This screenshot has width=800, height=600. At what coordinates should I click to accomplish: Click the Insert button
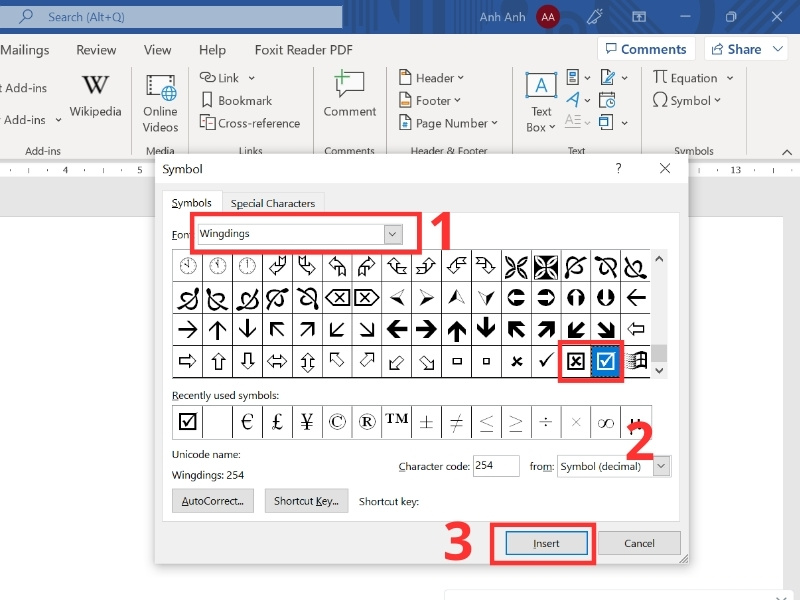point(546,543)
